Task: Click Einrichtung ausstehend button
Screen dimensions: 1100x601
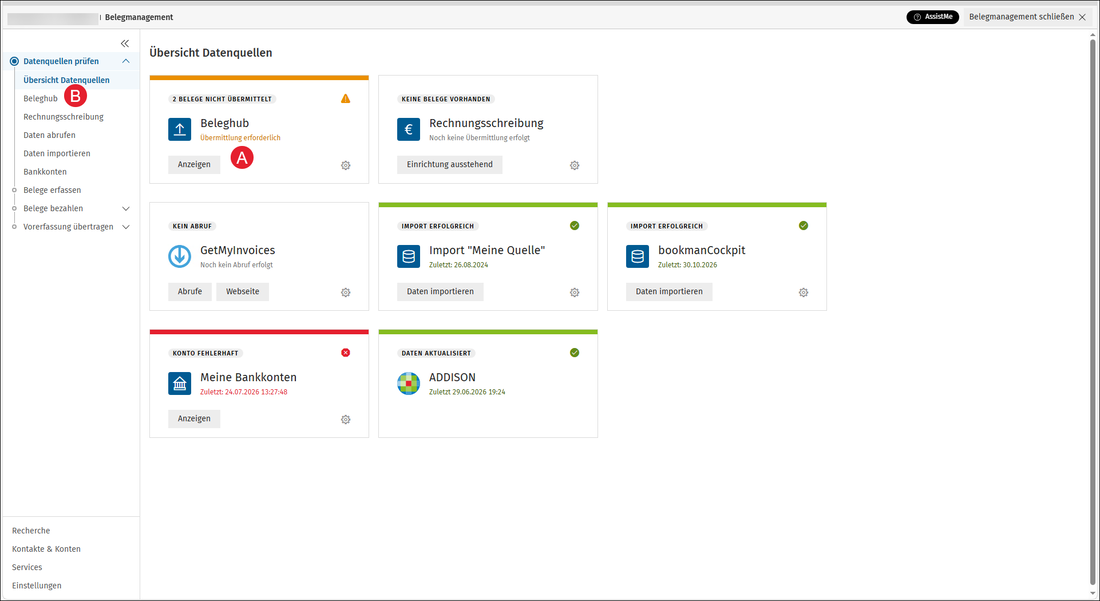Action: [450, 164]
